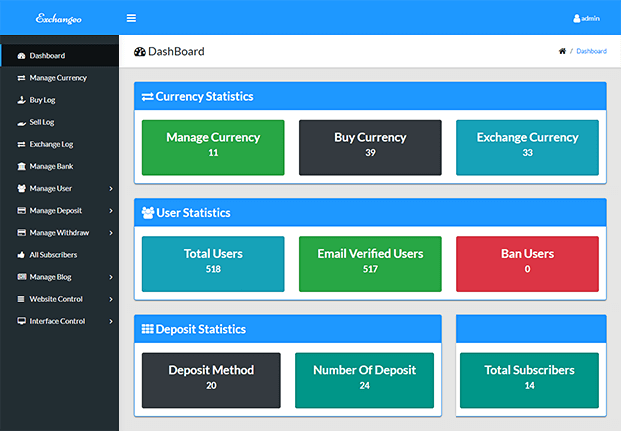Screen dimensions: 621x431
Task: Click the Currency Statistics heading
Action: coord(204,97)
